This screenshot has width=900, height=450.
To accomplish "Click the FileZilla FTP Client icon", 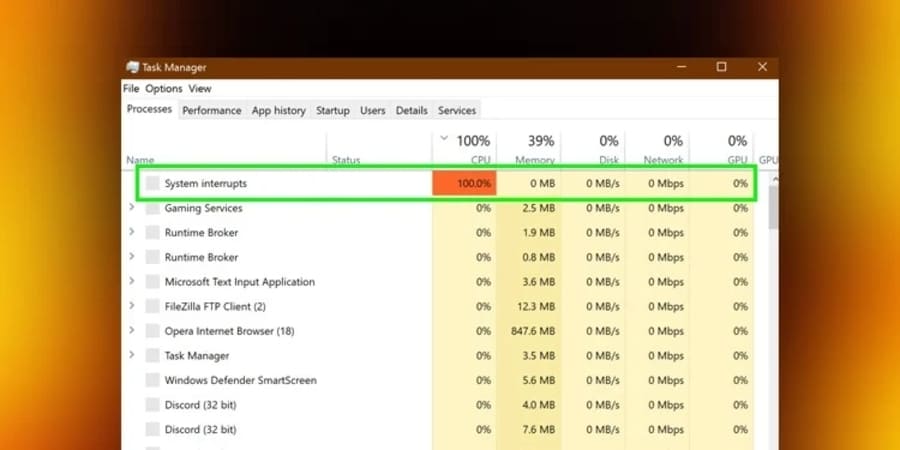I will coord(152,307).
